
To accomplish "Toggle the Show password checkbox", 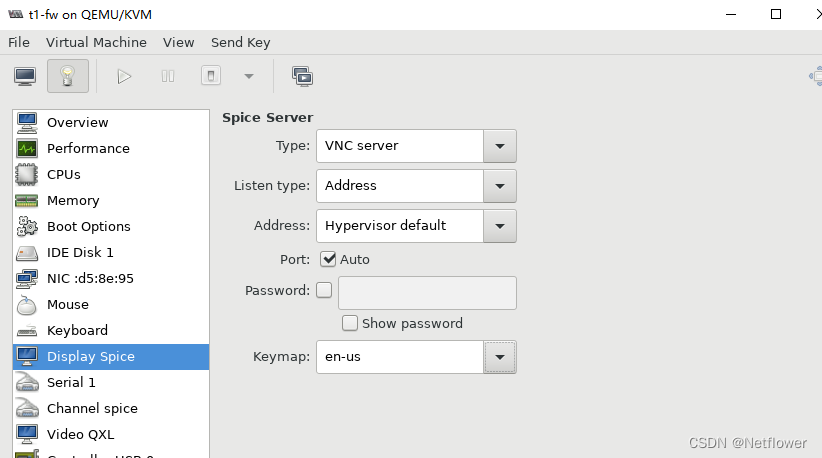I will (x=350, y=323).
